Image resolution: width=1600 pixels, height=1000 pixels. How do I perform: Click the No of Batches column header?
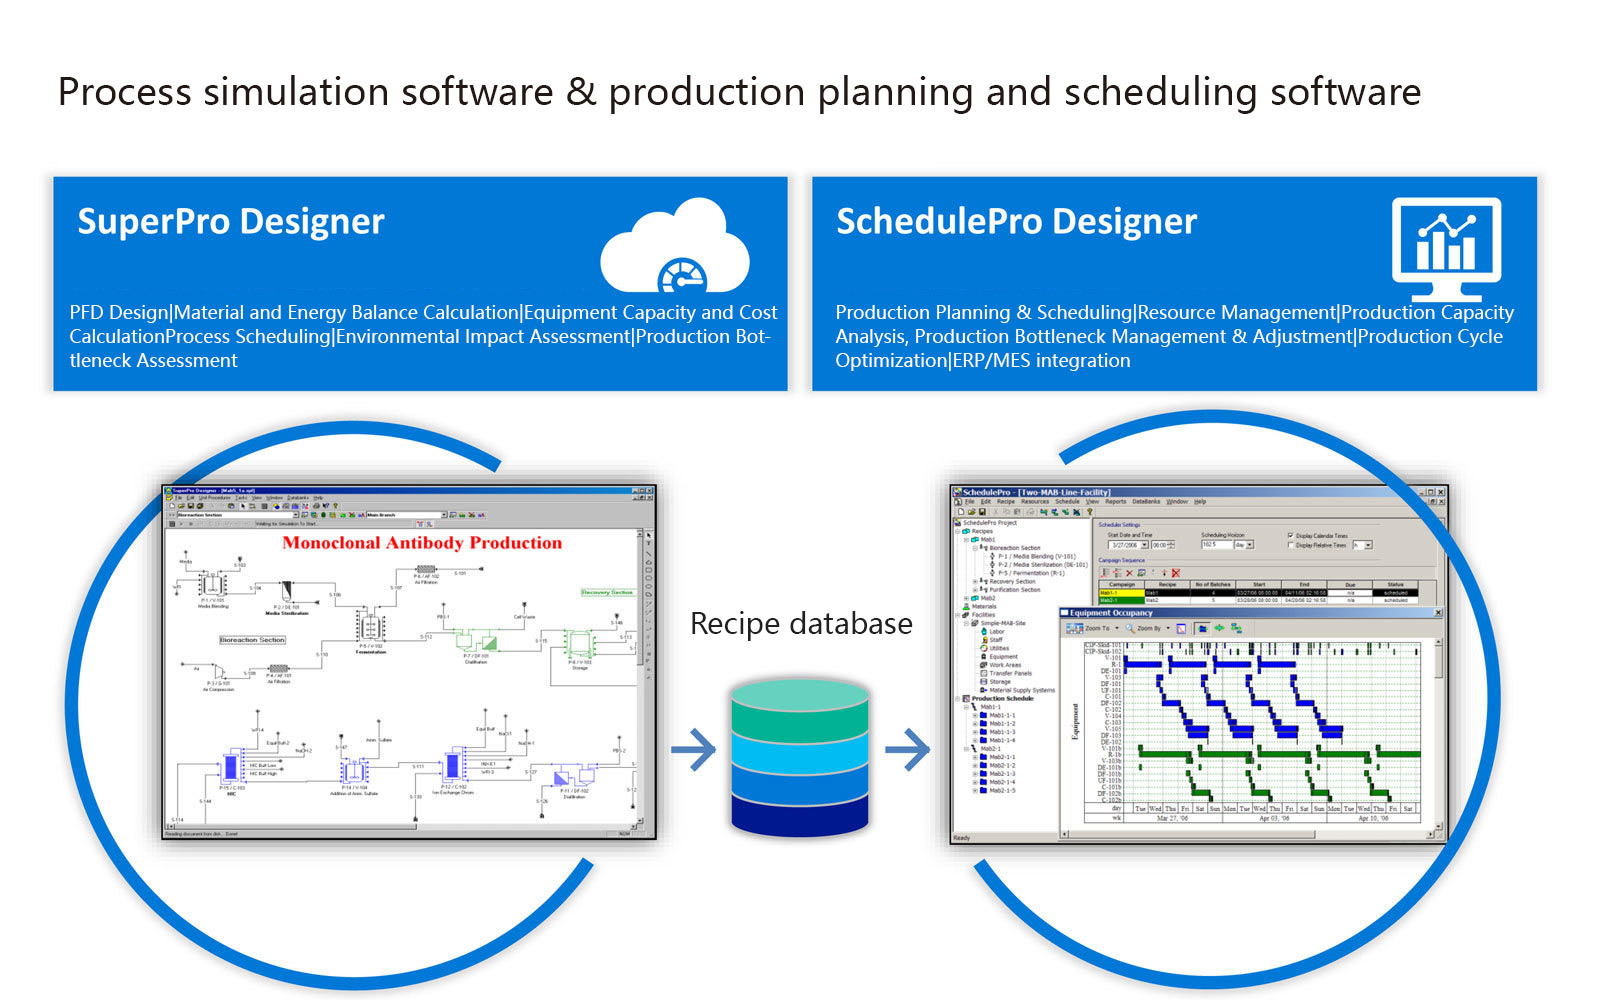click(1213, 584)
